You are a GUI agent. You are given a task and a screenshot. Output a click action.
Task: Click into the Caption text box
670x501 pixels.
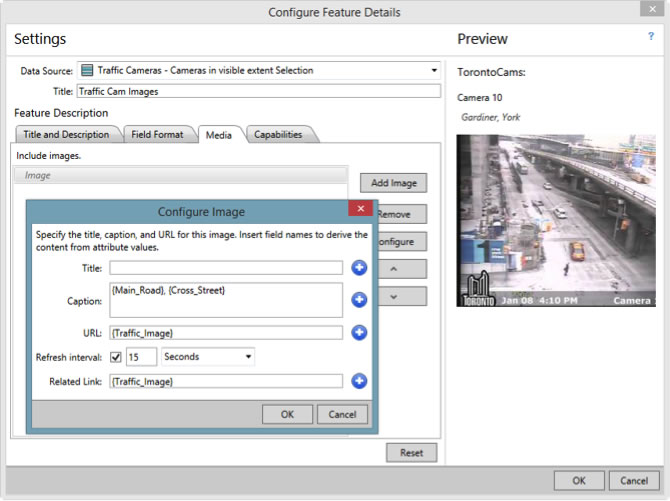226,300
